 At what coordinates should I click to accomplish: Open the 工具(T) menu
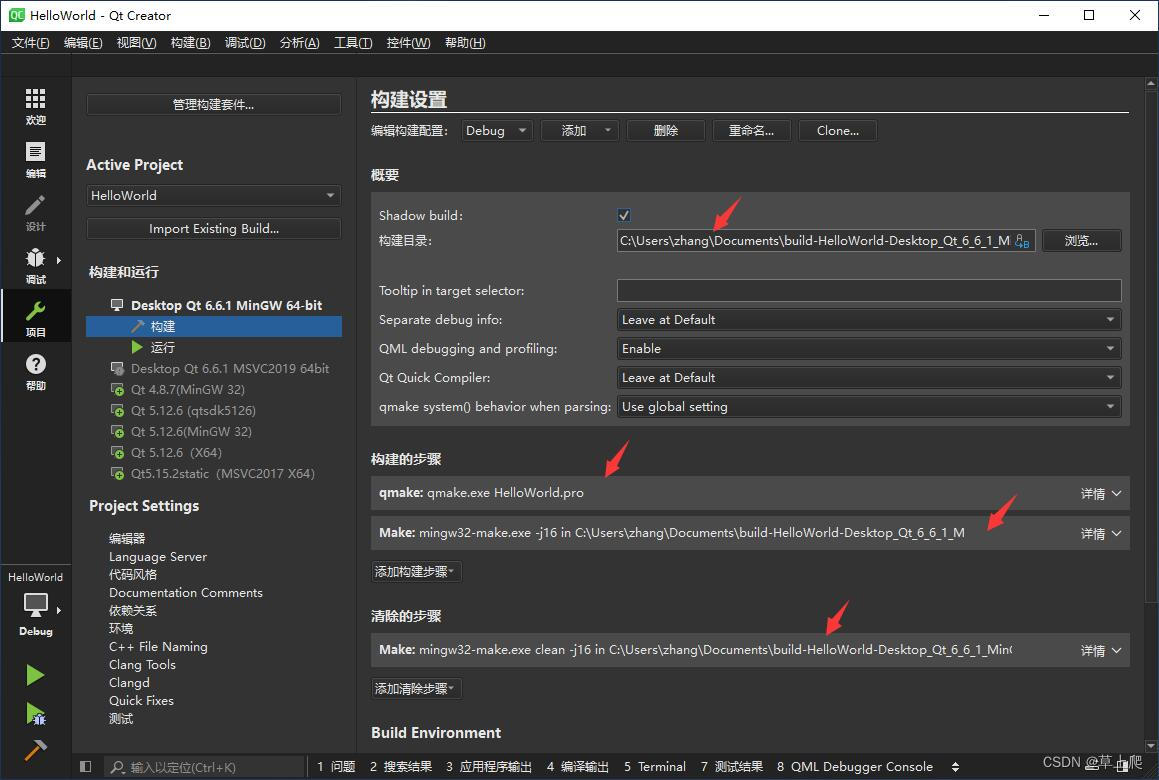click(x=353, y=43)
